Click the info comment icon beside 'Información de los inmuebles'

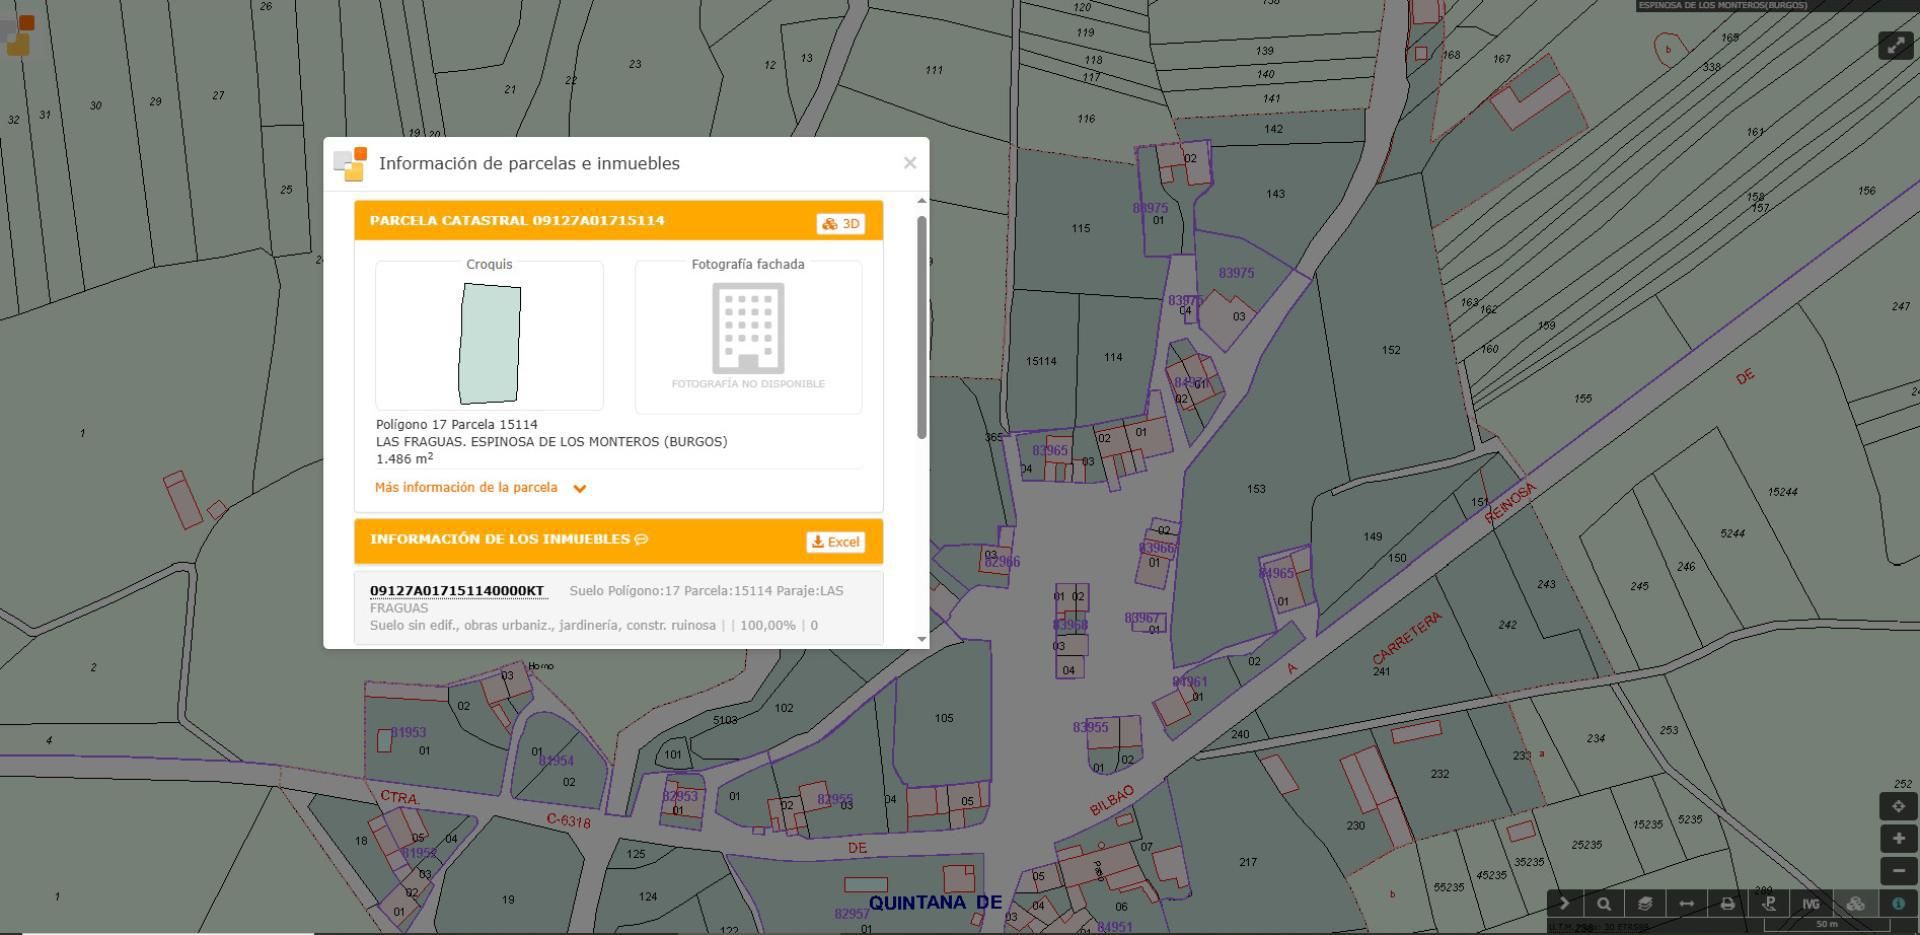(642, 539)
